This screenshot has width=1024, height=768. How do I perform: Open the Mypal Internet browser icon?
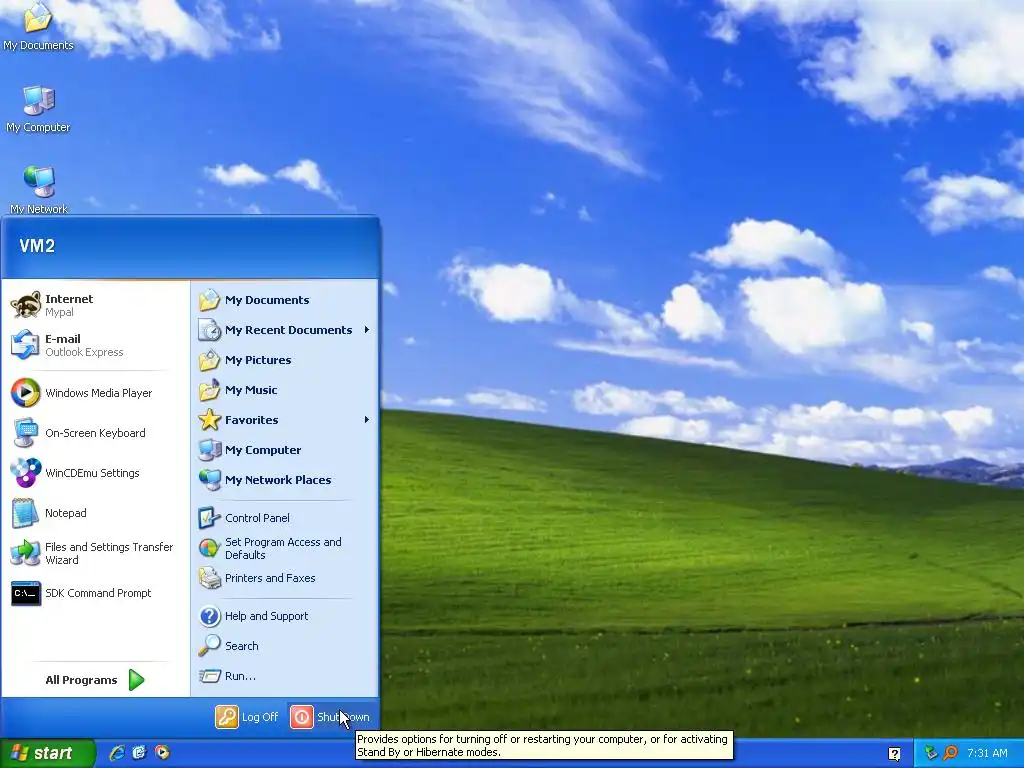point(25,305)
